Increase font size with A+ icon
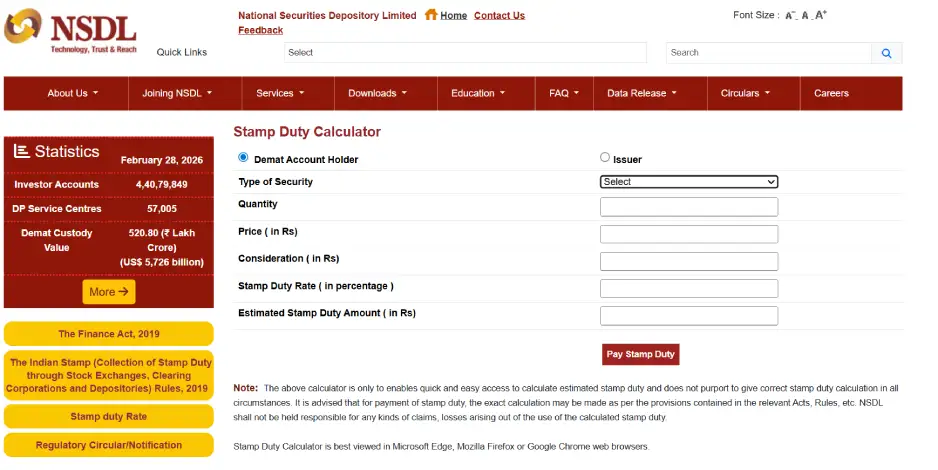 (x=821, y=15)
